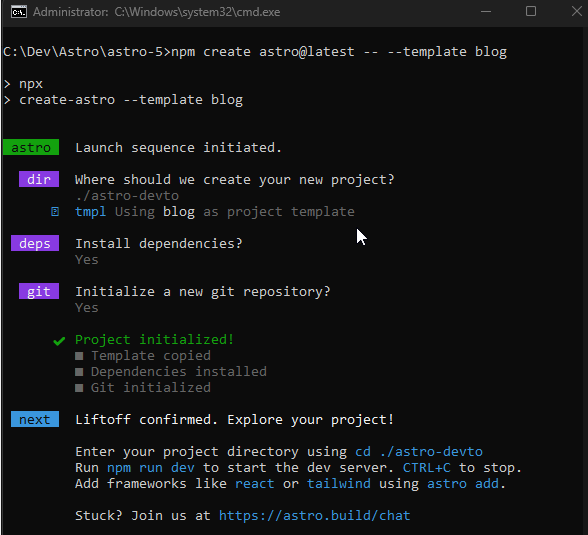Click the cmd.exe icon in the title bar
Screen dimensions: 588x535
click(19, 12)
